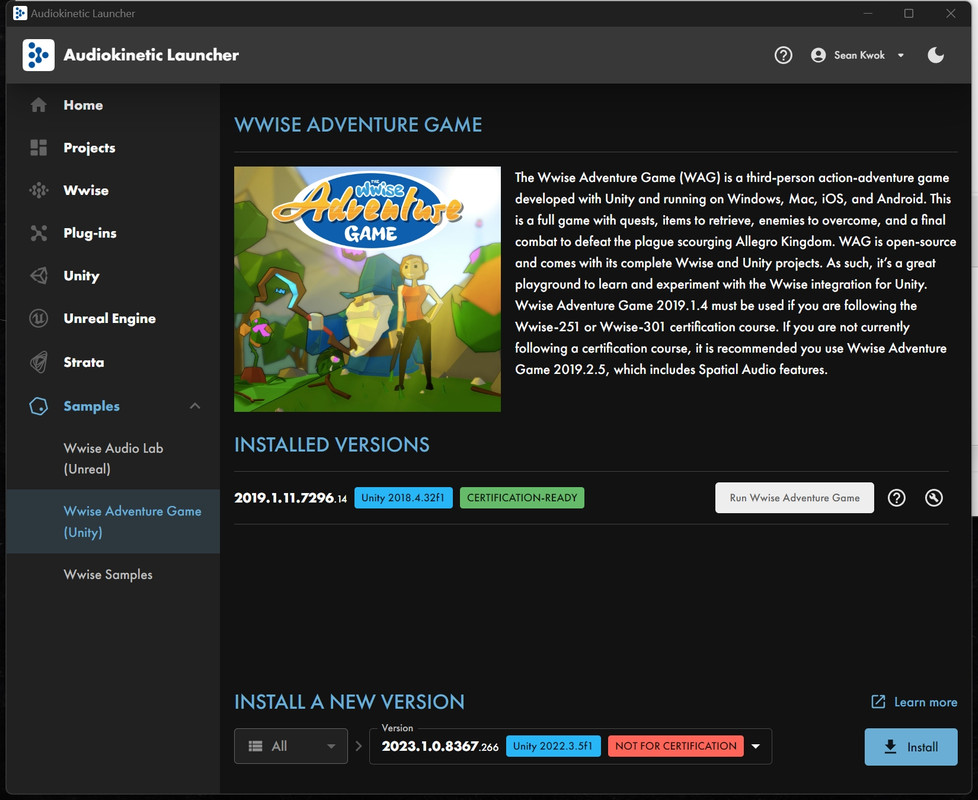Open the help question mark in header
This screenshot has width=978, height=800.
pyautogui.click(x=783, y=55)
